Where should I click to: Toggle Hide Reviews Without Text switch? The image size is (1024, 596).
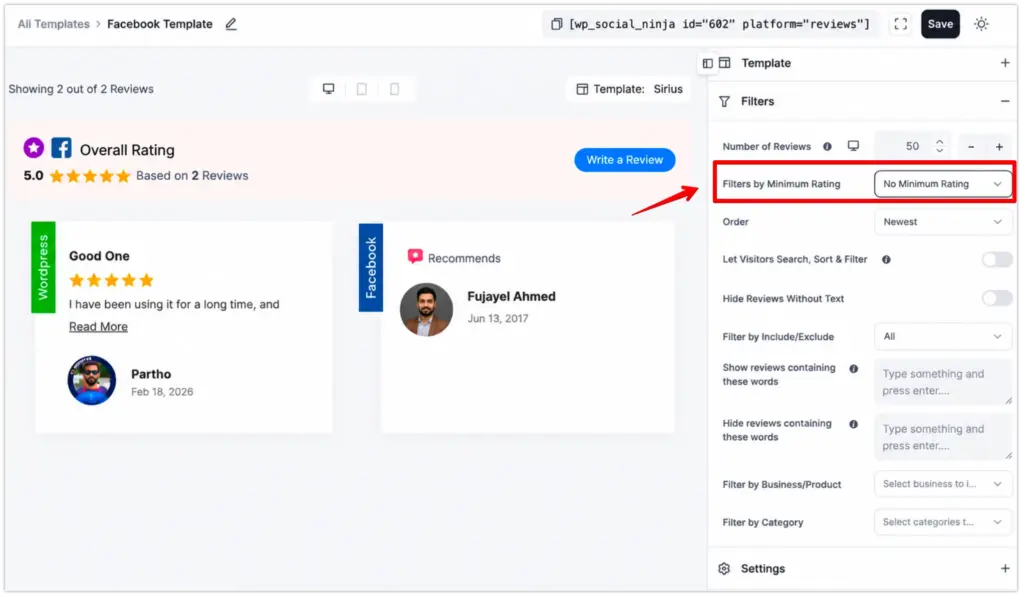point(999,299)
